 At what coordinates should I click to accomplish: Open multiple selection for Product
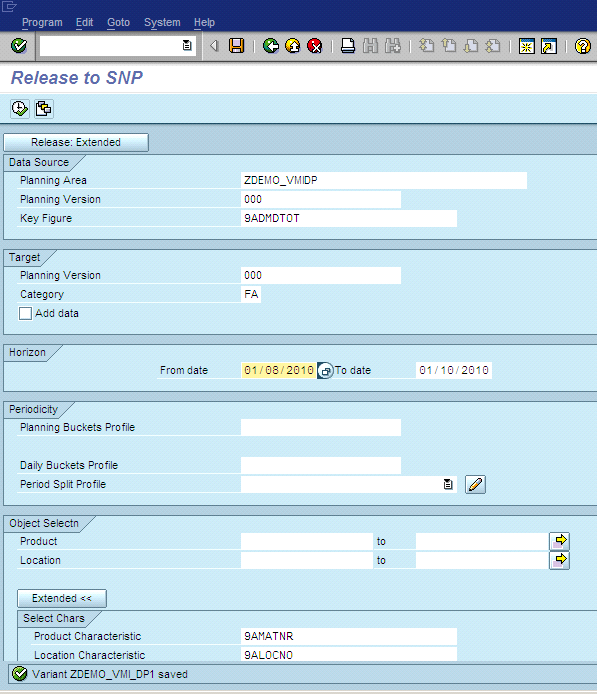559,541
